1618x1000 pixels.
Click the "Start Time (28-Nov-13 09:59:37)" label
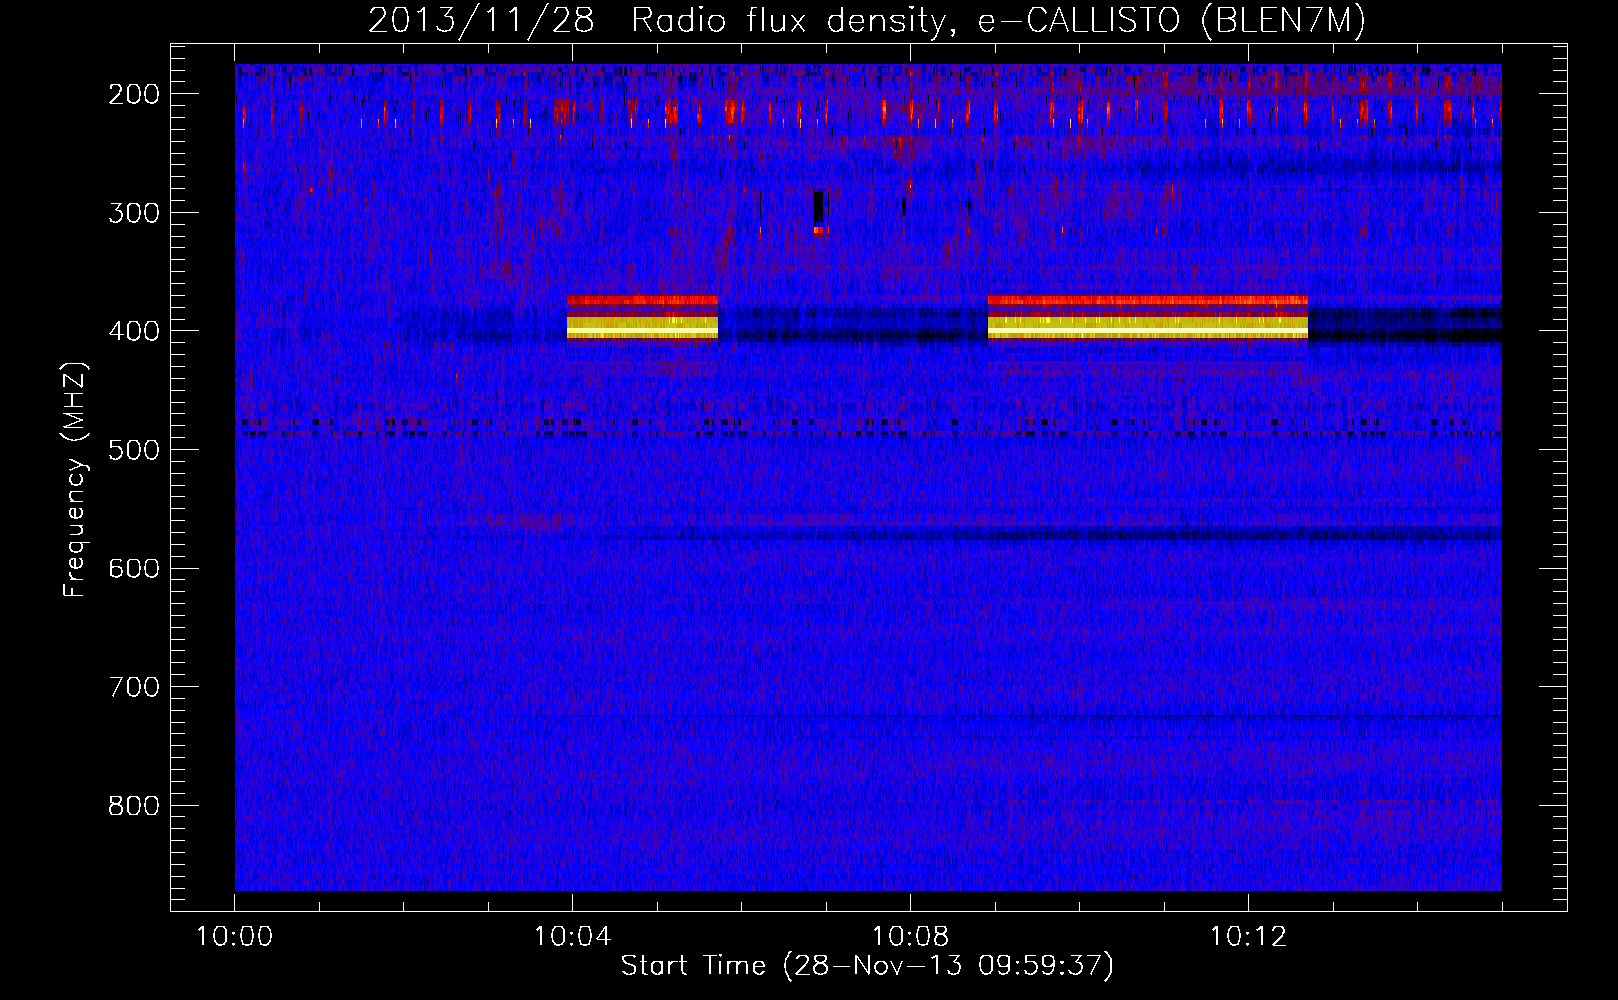(x=867, y=966)
